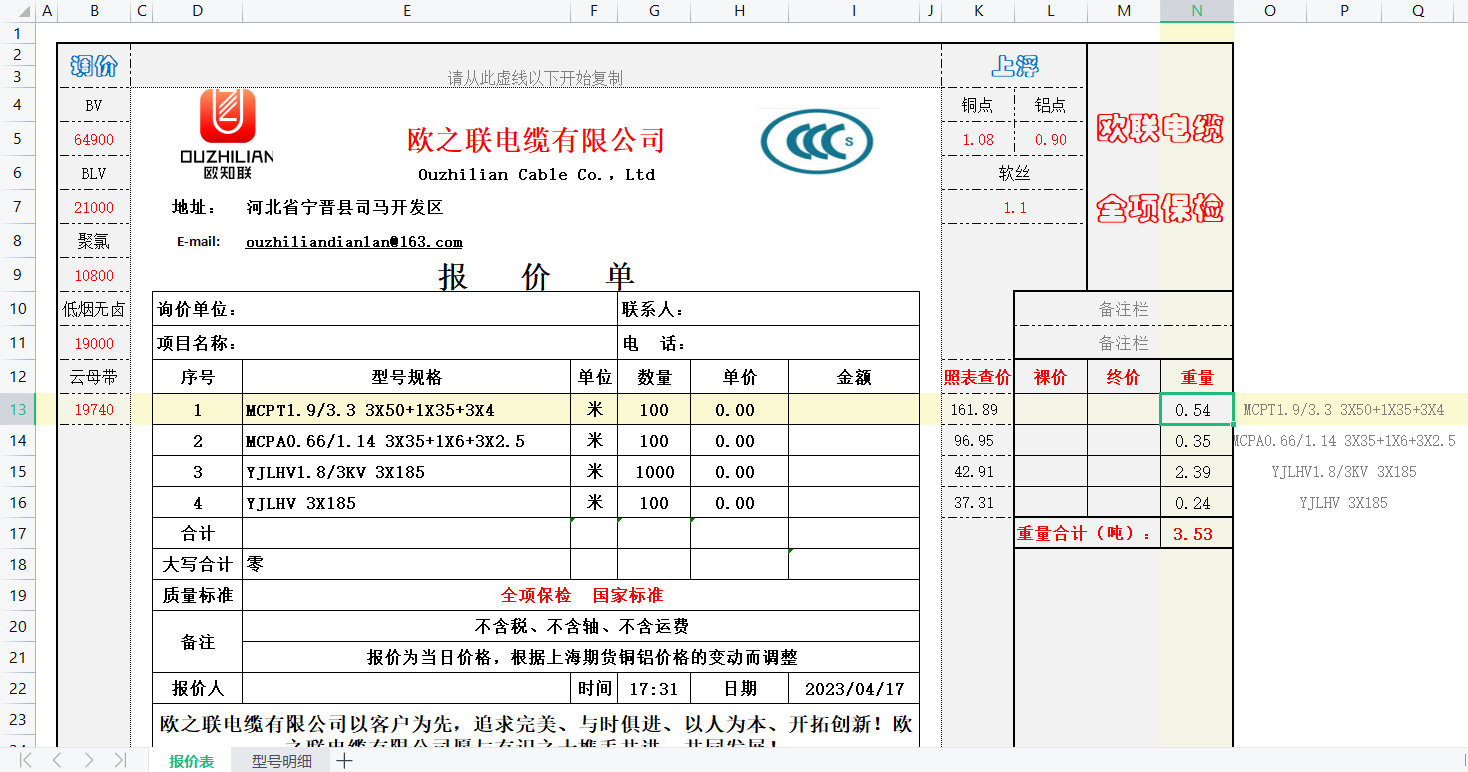Click the 大写合计 value cell 零
The width and height of the screenshot is (1468, 772).
[406, 564]
